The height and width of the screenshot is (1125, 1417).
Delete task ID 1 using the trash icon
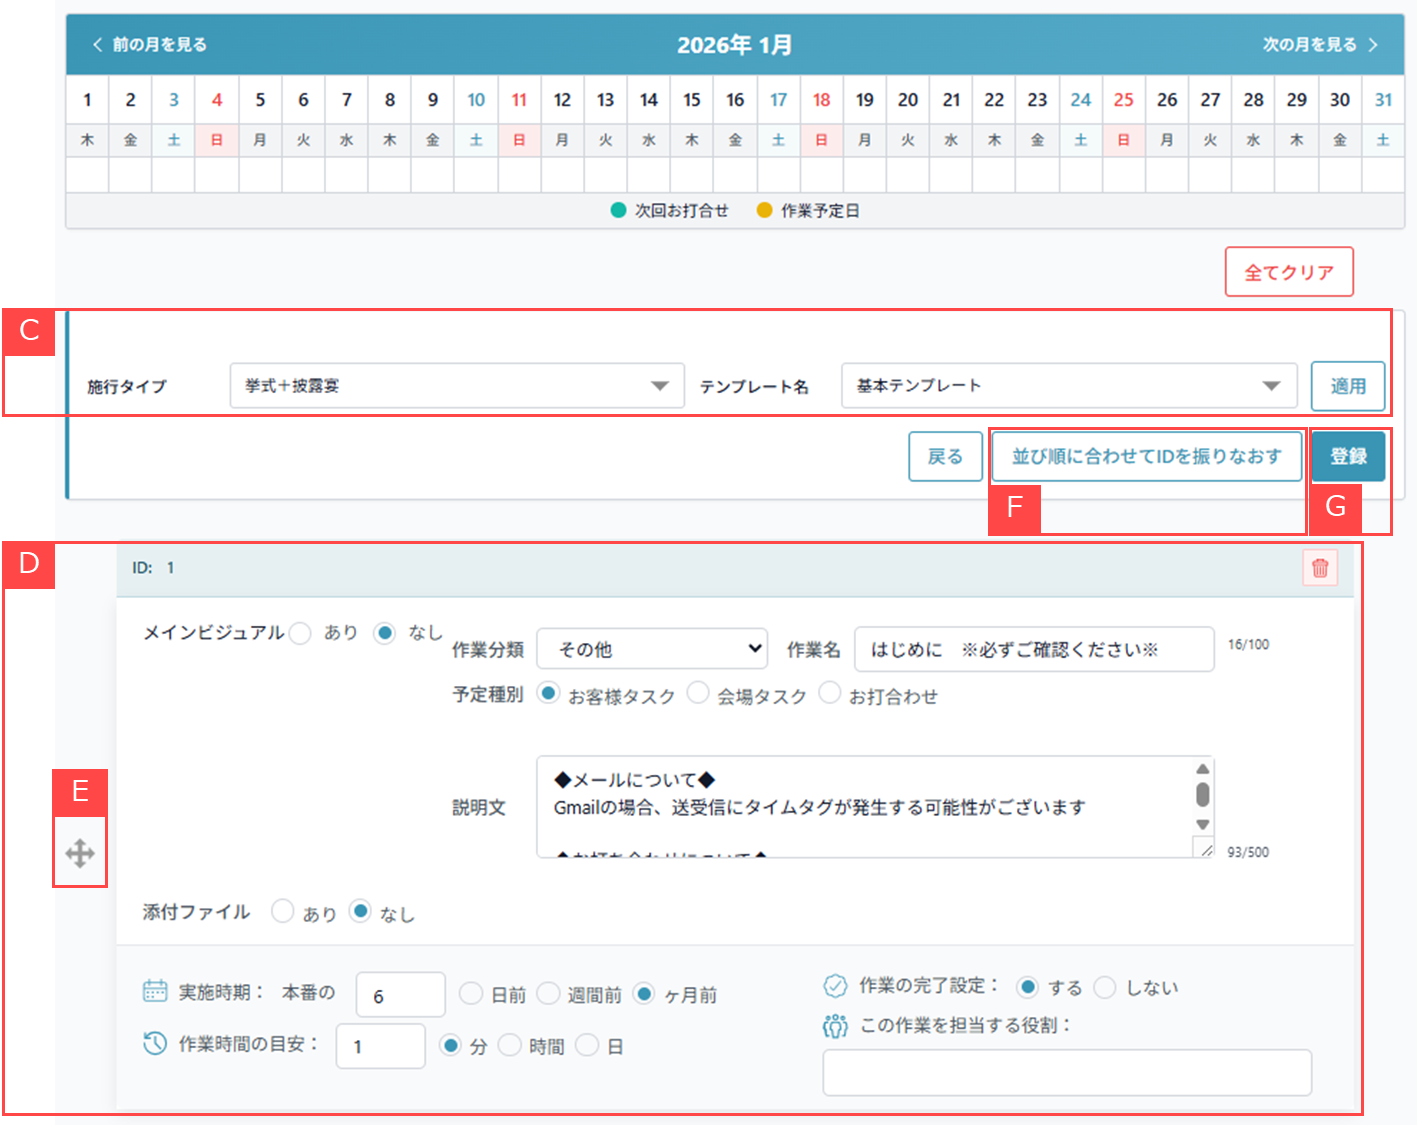(x=1319, y=567)
